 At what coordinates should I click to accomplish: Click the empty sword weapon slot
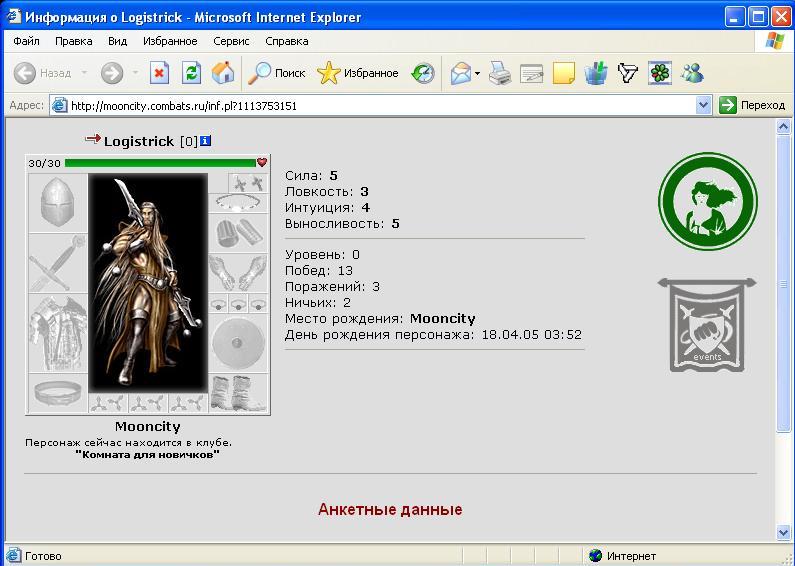tap(58, 263)
